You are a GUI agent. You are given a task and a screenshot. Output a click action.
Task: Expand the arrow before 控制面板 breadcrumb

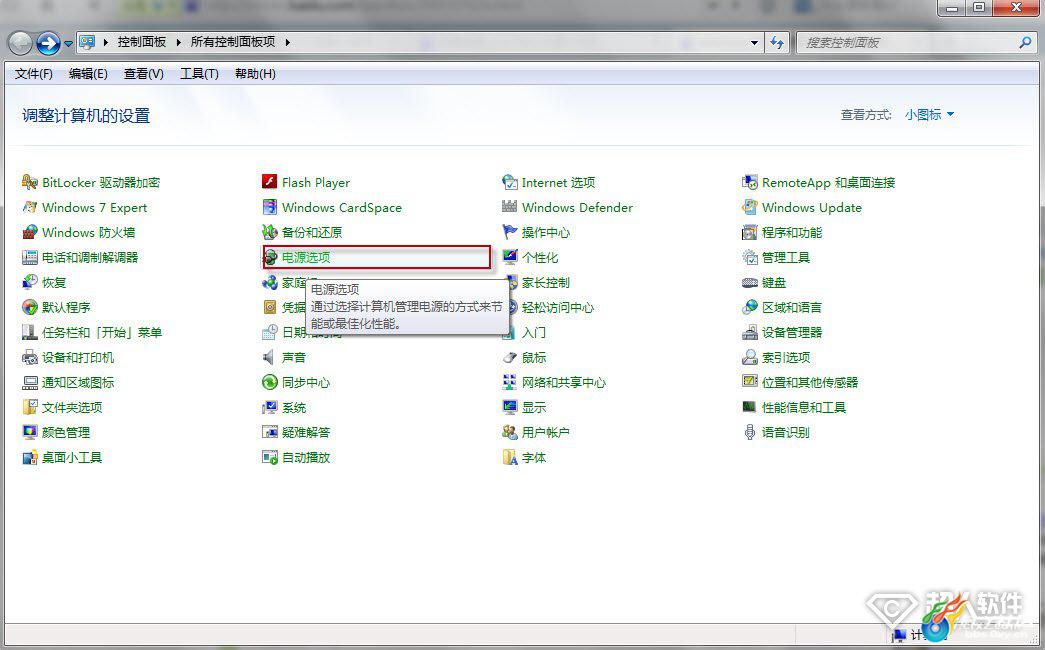pyautogui.click(x=106, y=42)
